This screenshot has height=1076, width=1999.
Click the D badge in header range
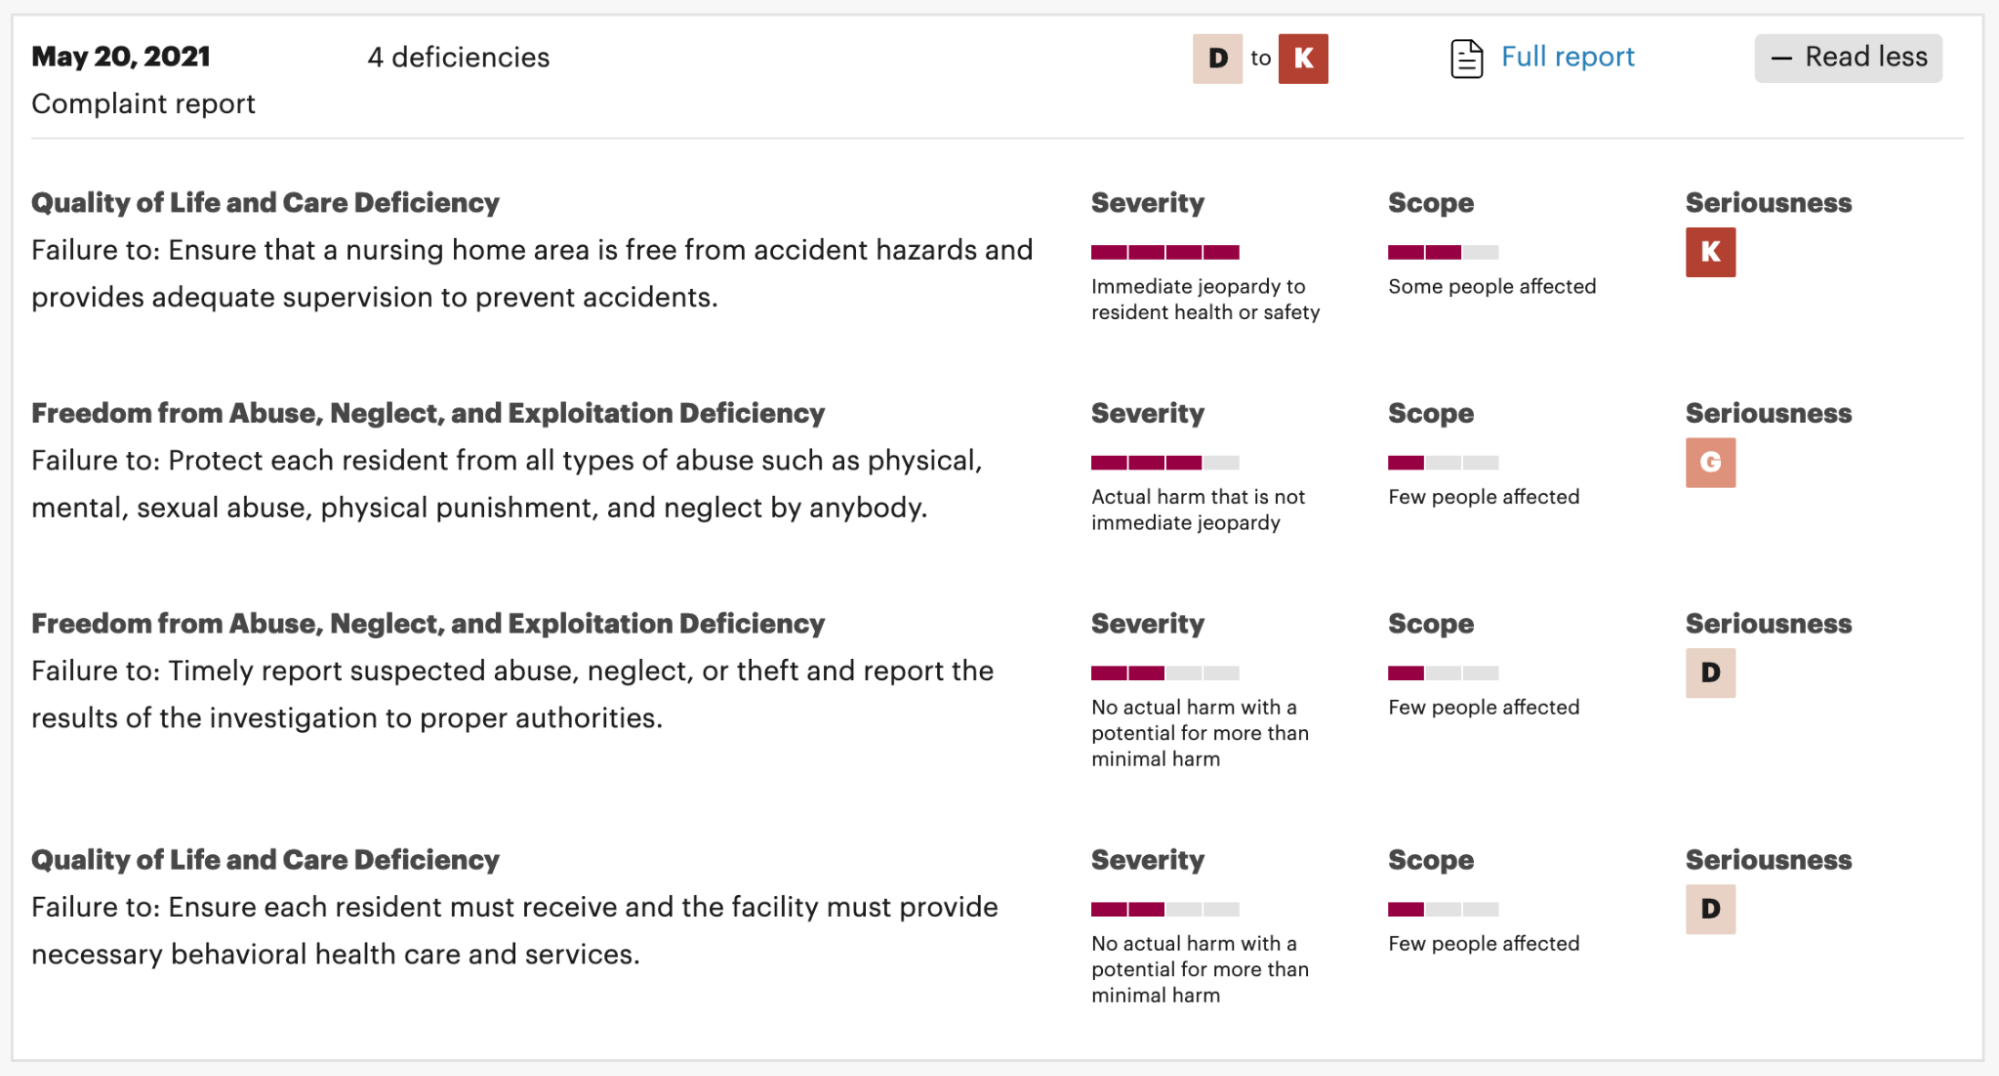tap(1217, 58)
